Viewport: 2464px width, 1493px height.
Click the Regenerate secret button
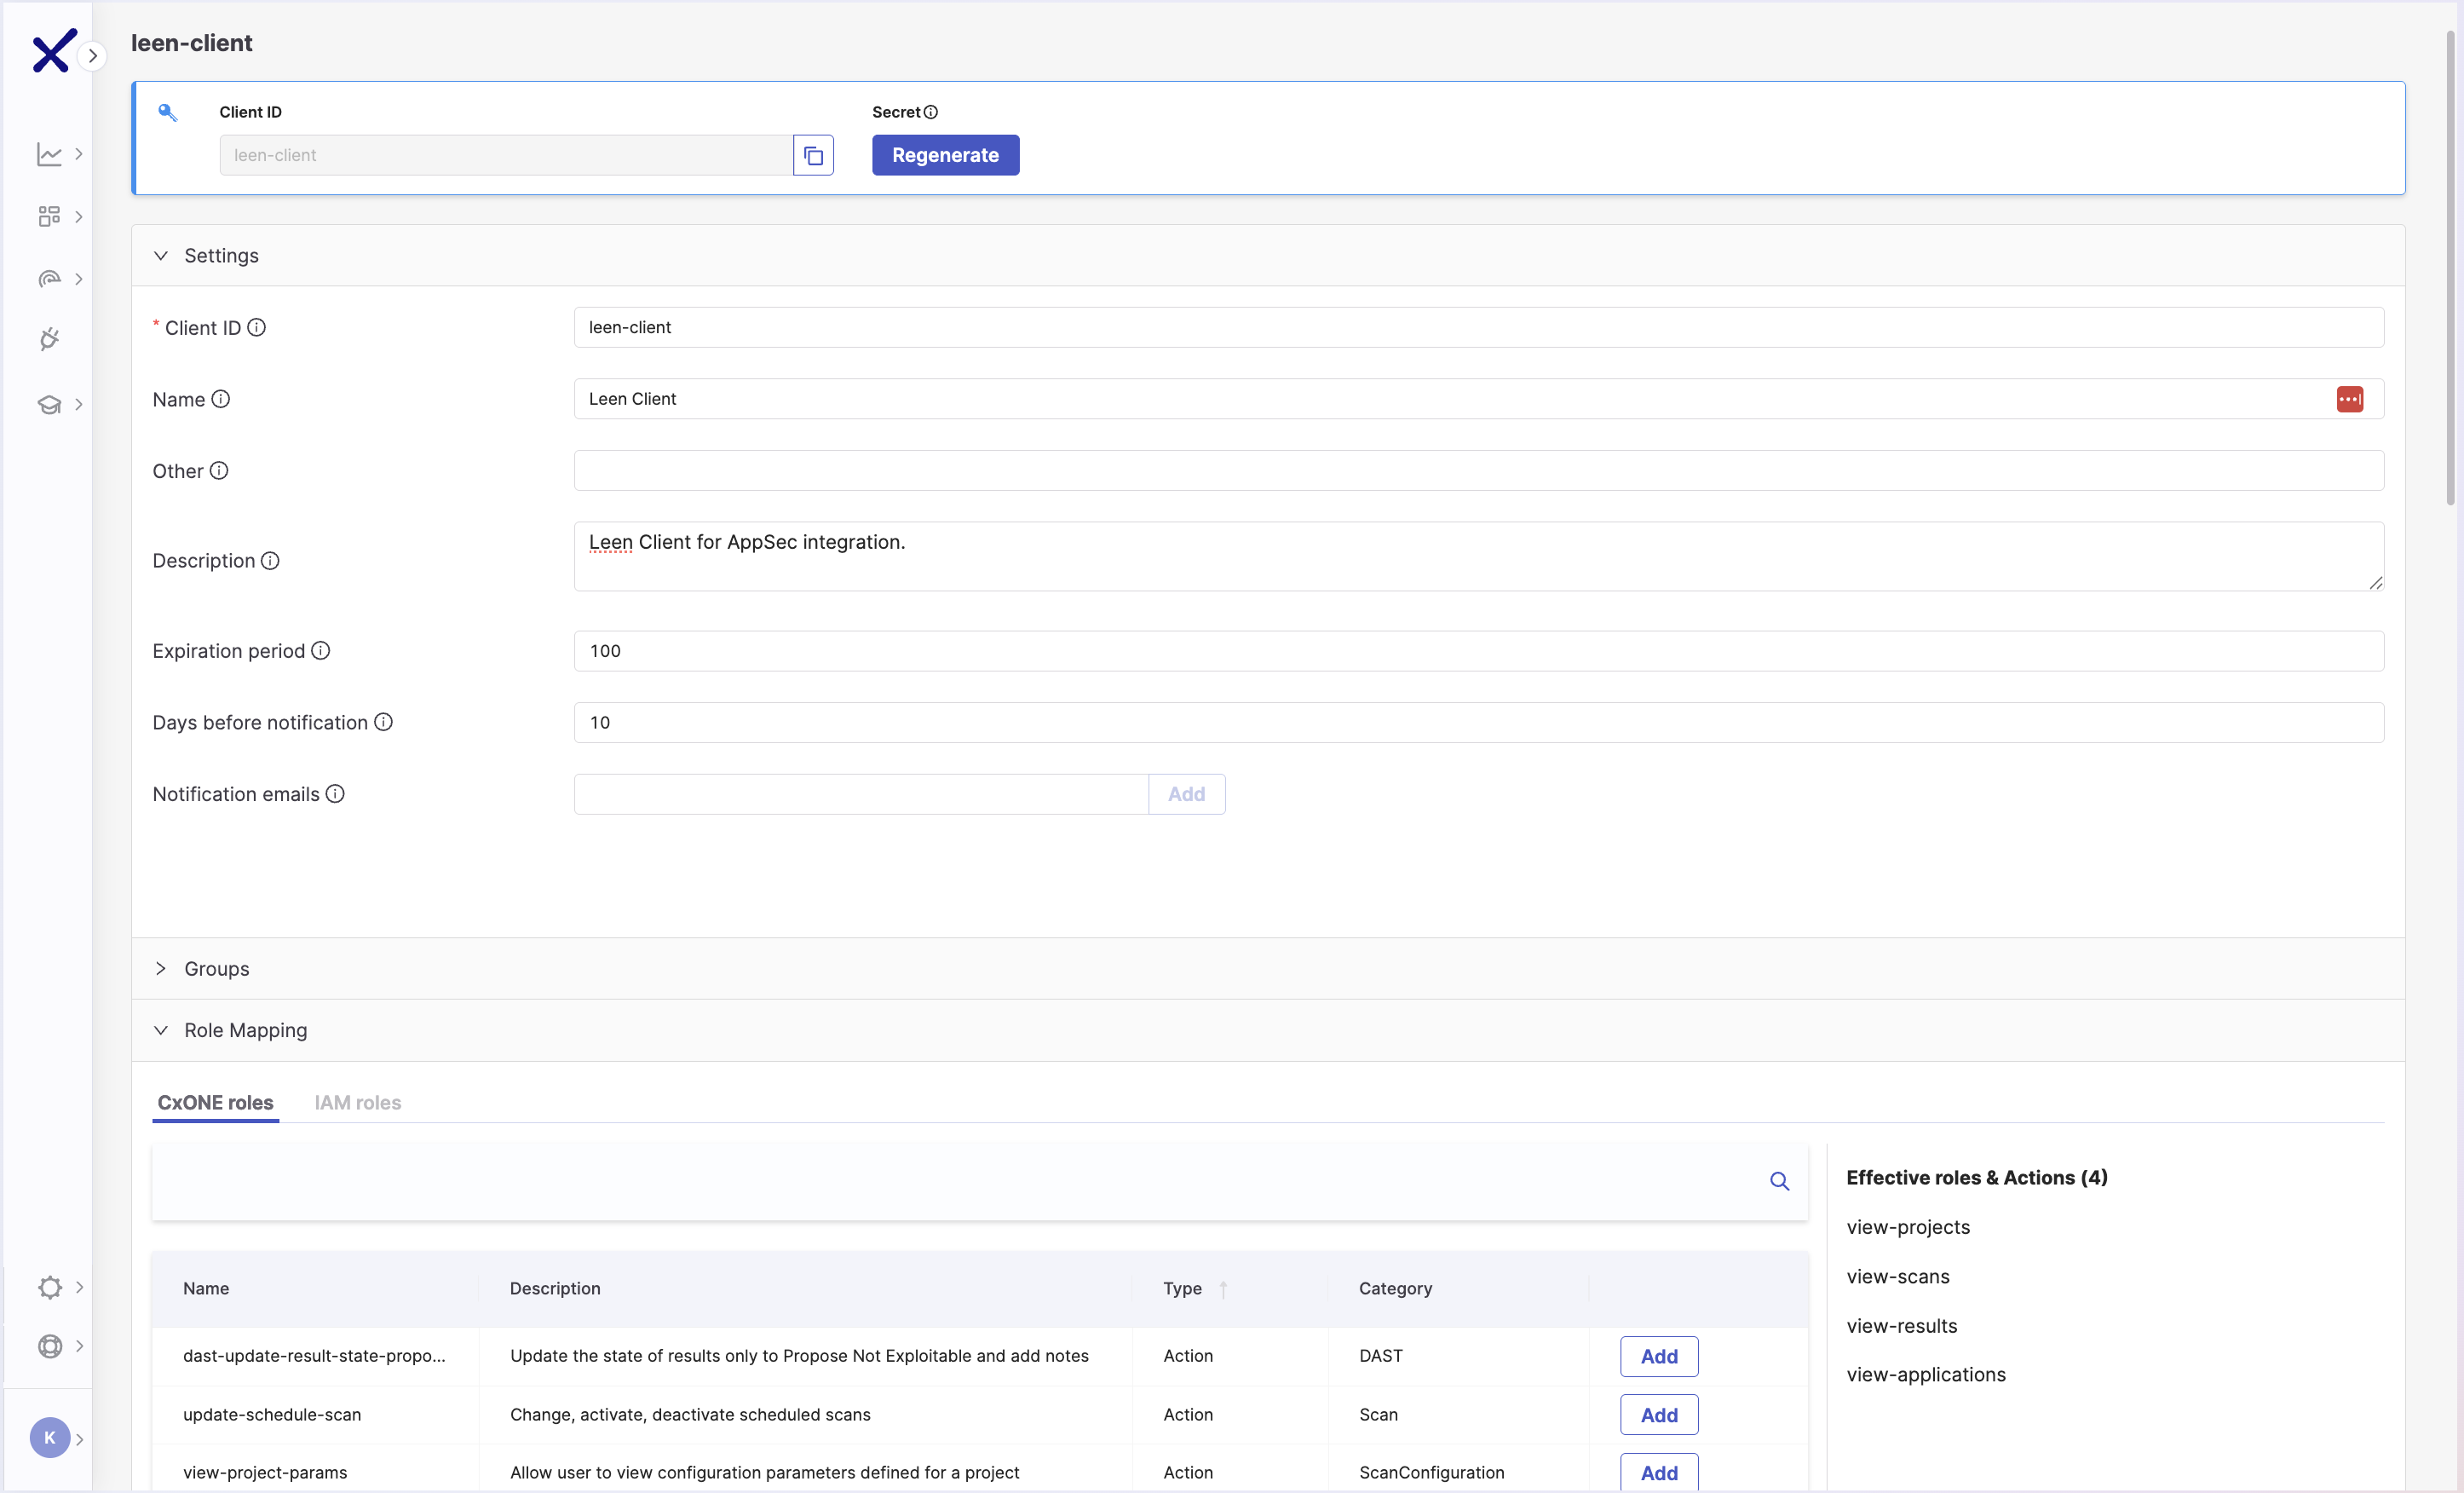click(945, 155)
